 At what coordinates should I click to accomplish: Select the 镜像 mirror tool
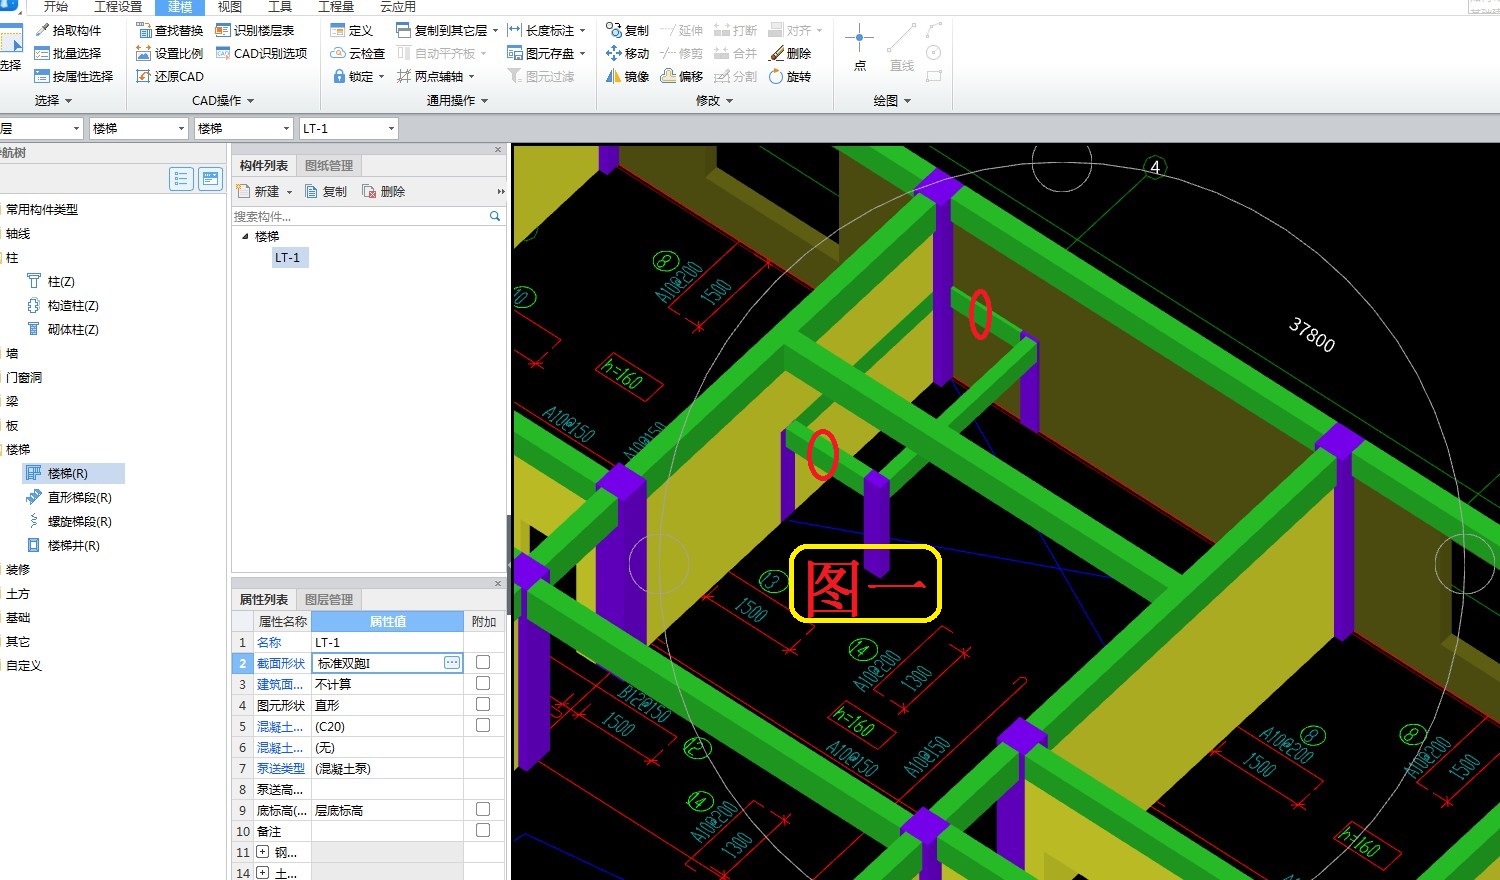[x=627, y=76]
